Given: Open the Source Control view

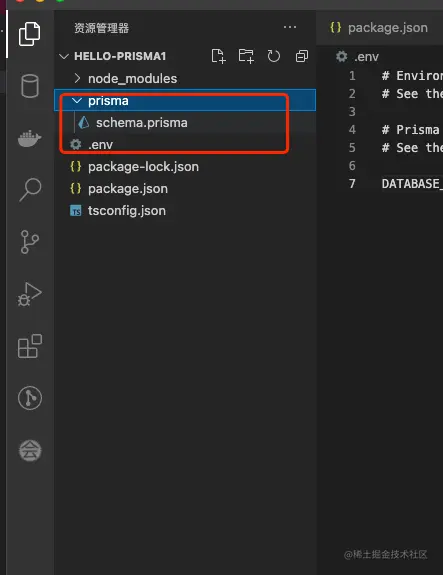Looking at the screenshot, I should tap(29, 242).
